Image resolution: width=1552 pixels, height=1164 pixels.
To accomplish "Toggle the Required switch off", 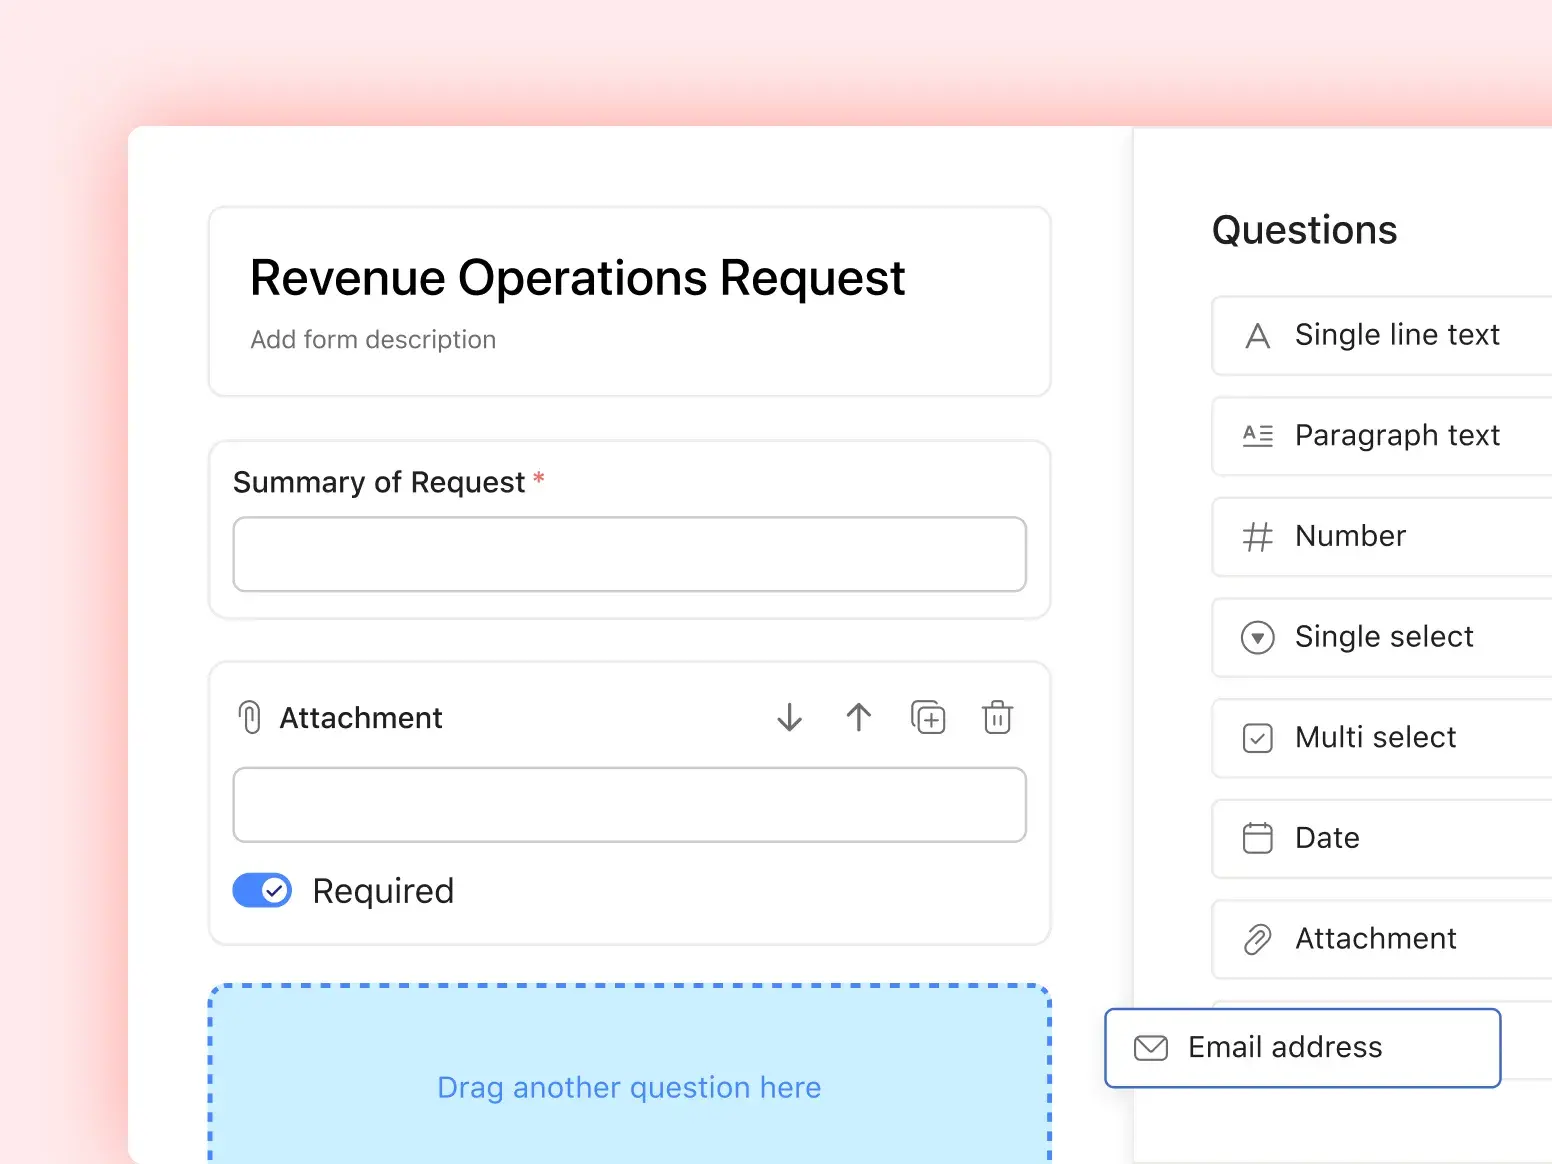I will 262,890.
